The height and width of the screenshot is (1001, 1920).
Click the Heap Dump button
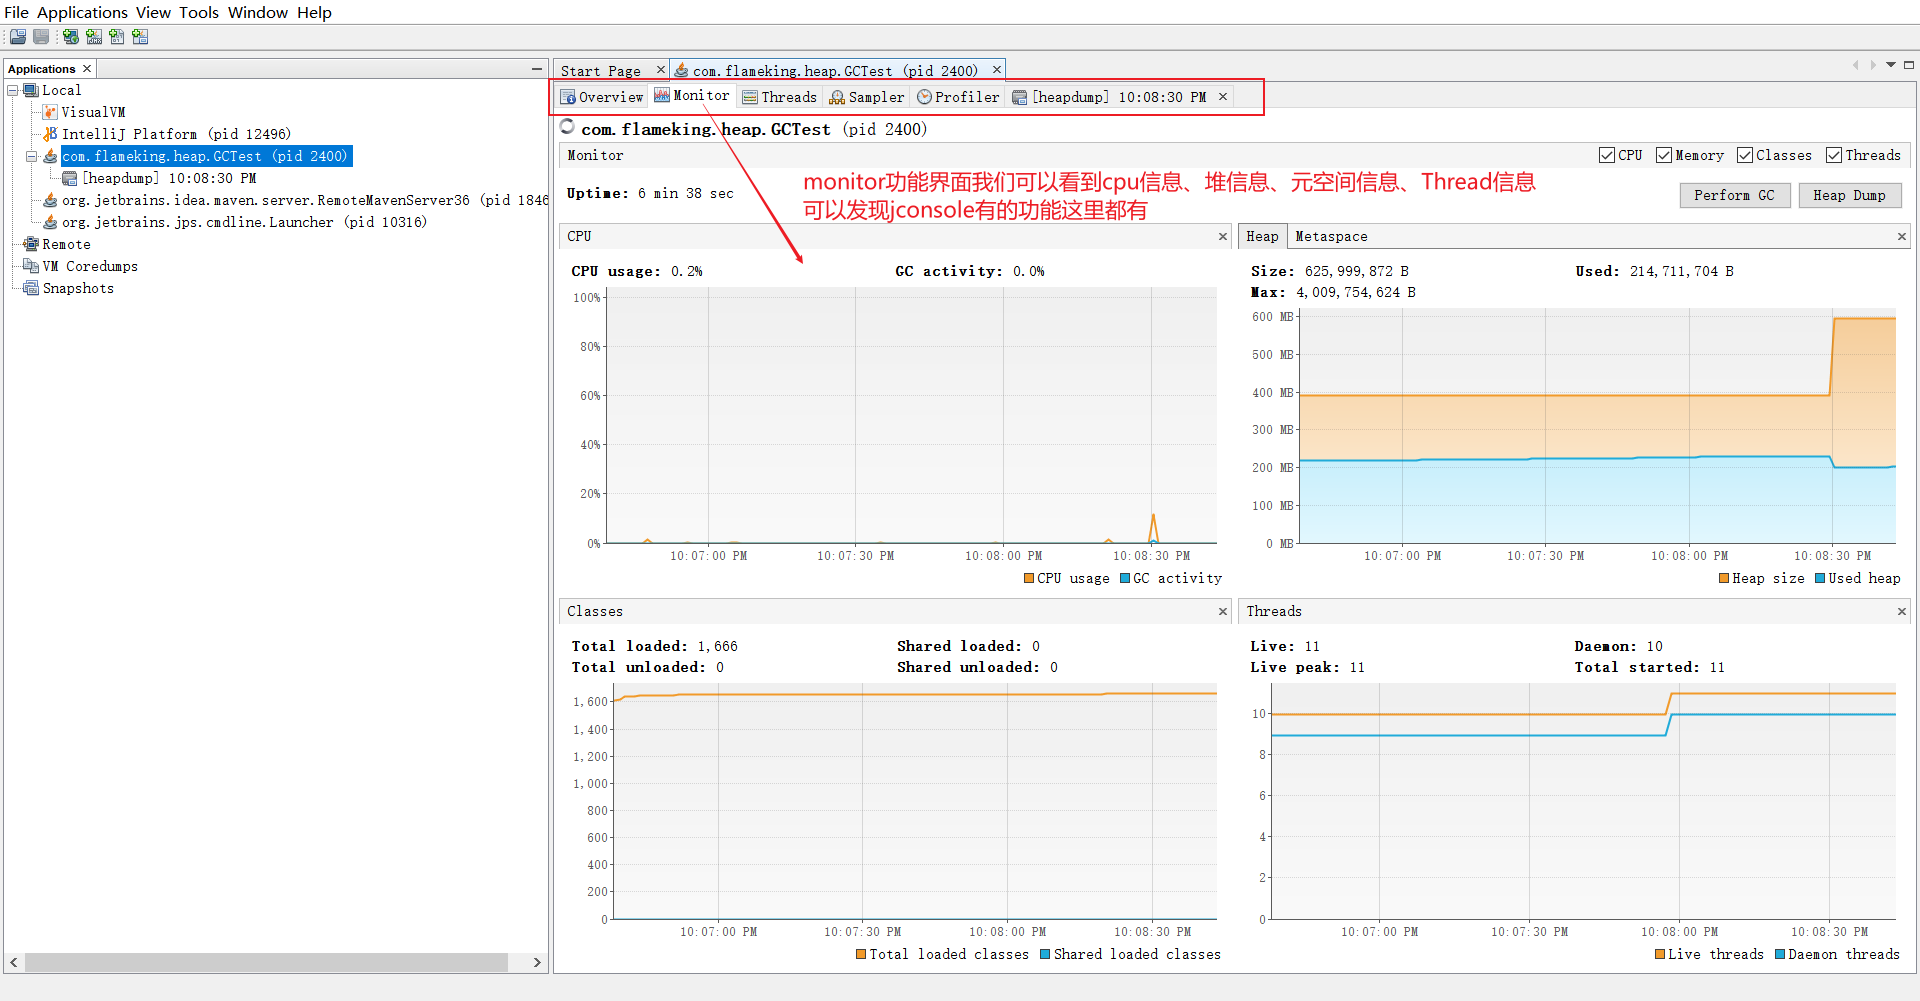tap(1849, 195)
